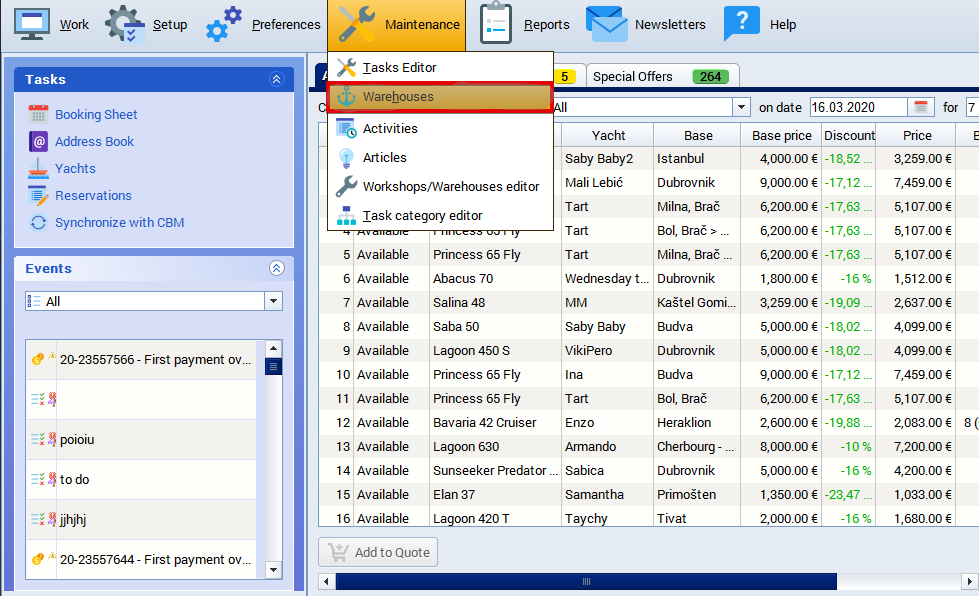
Task: Click the Booking Sheet calendar icon
Action: coord(38,114)
